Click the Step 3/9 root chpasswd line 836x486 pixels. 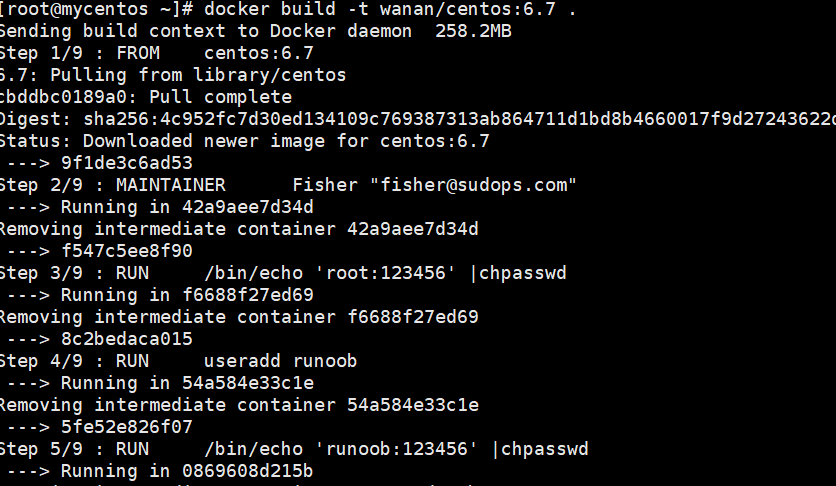point(283,273)
